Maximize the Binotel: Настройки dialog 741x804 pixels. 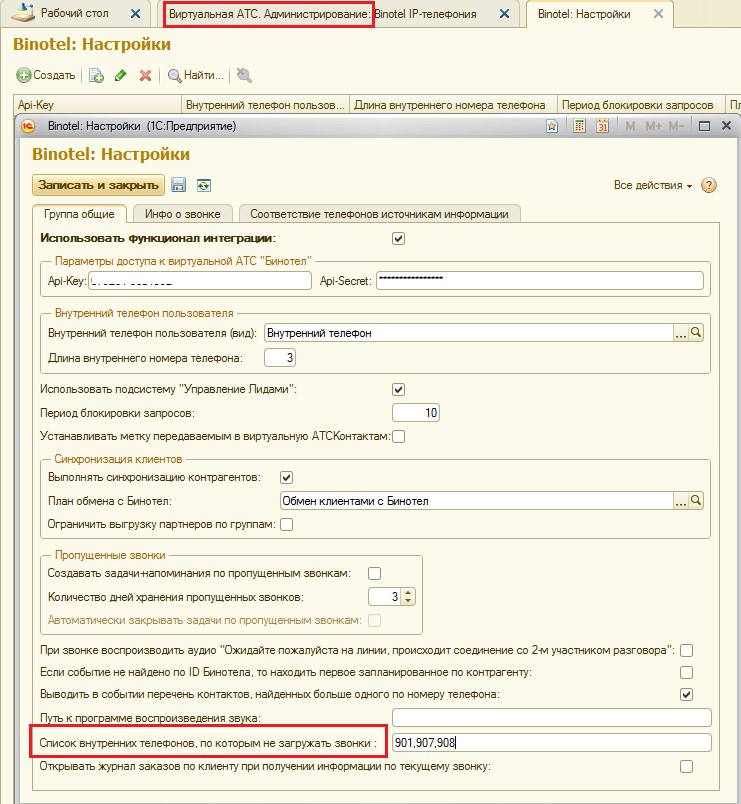pyautogui.click(x=705, y=126)
